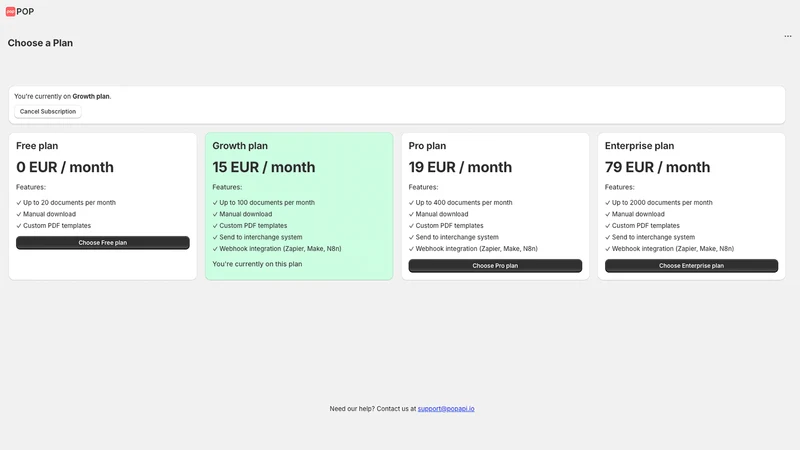The image size is (800, 450).
Task: Click 'Send to interchange system' in Pro plan
Action: 457,237
